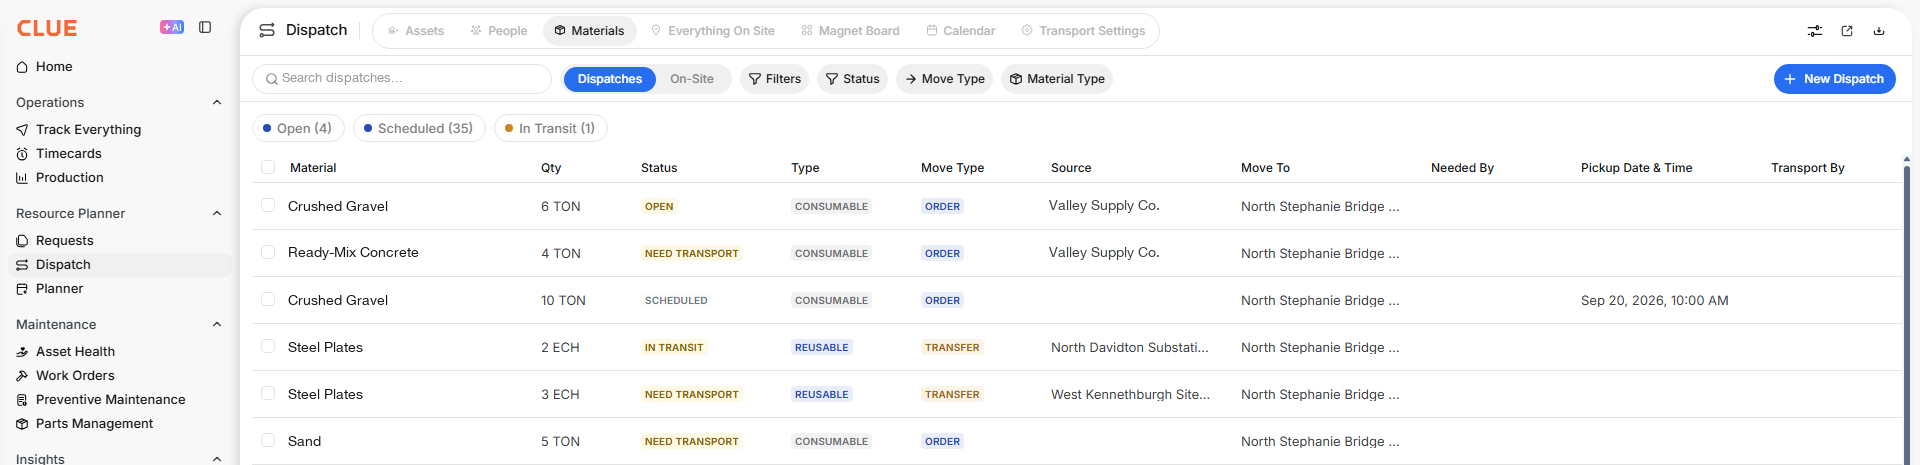Click the search magnifier icon
This screenshot has height=465, width=1920.
272,79
